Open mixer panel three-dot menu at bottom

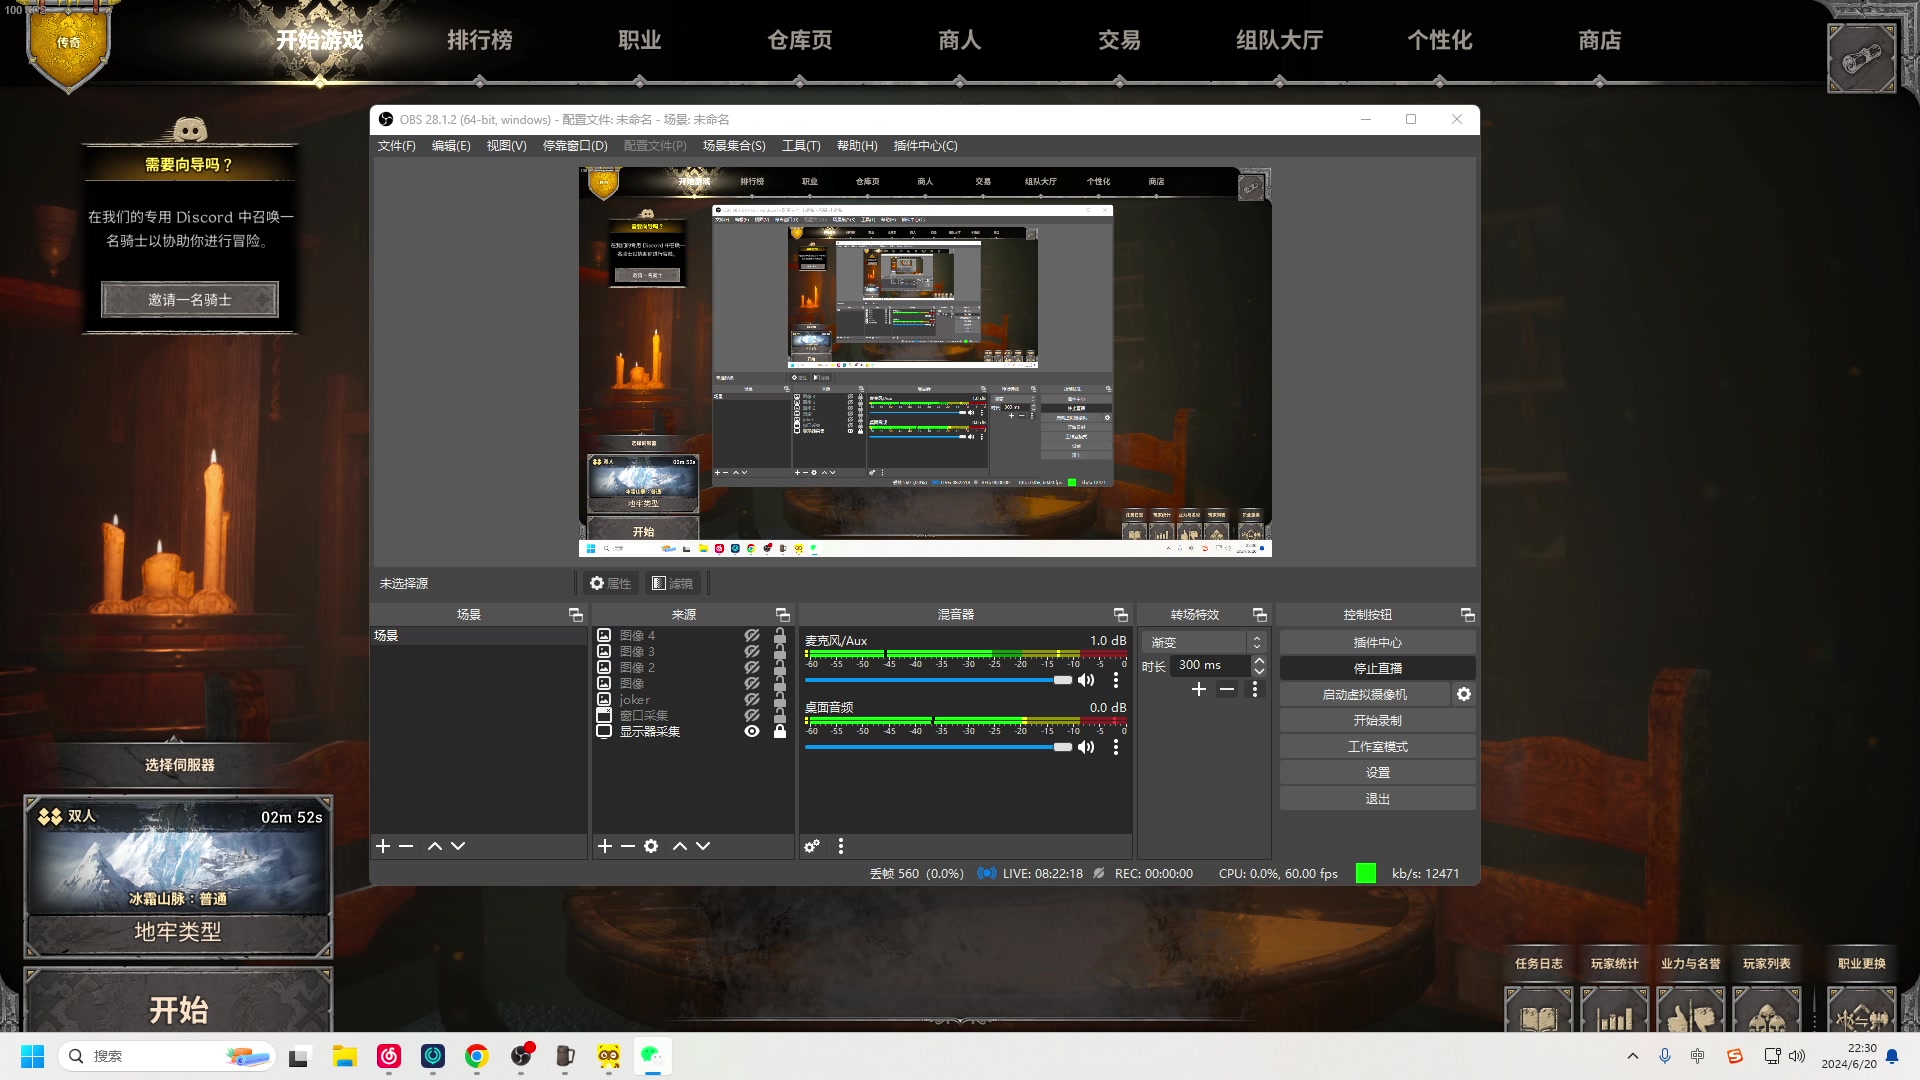(x=841, y=846)
